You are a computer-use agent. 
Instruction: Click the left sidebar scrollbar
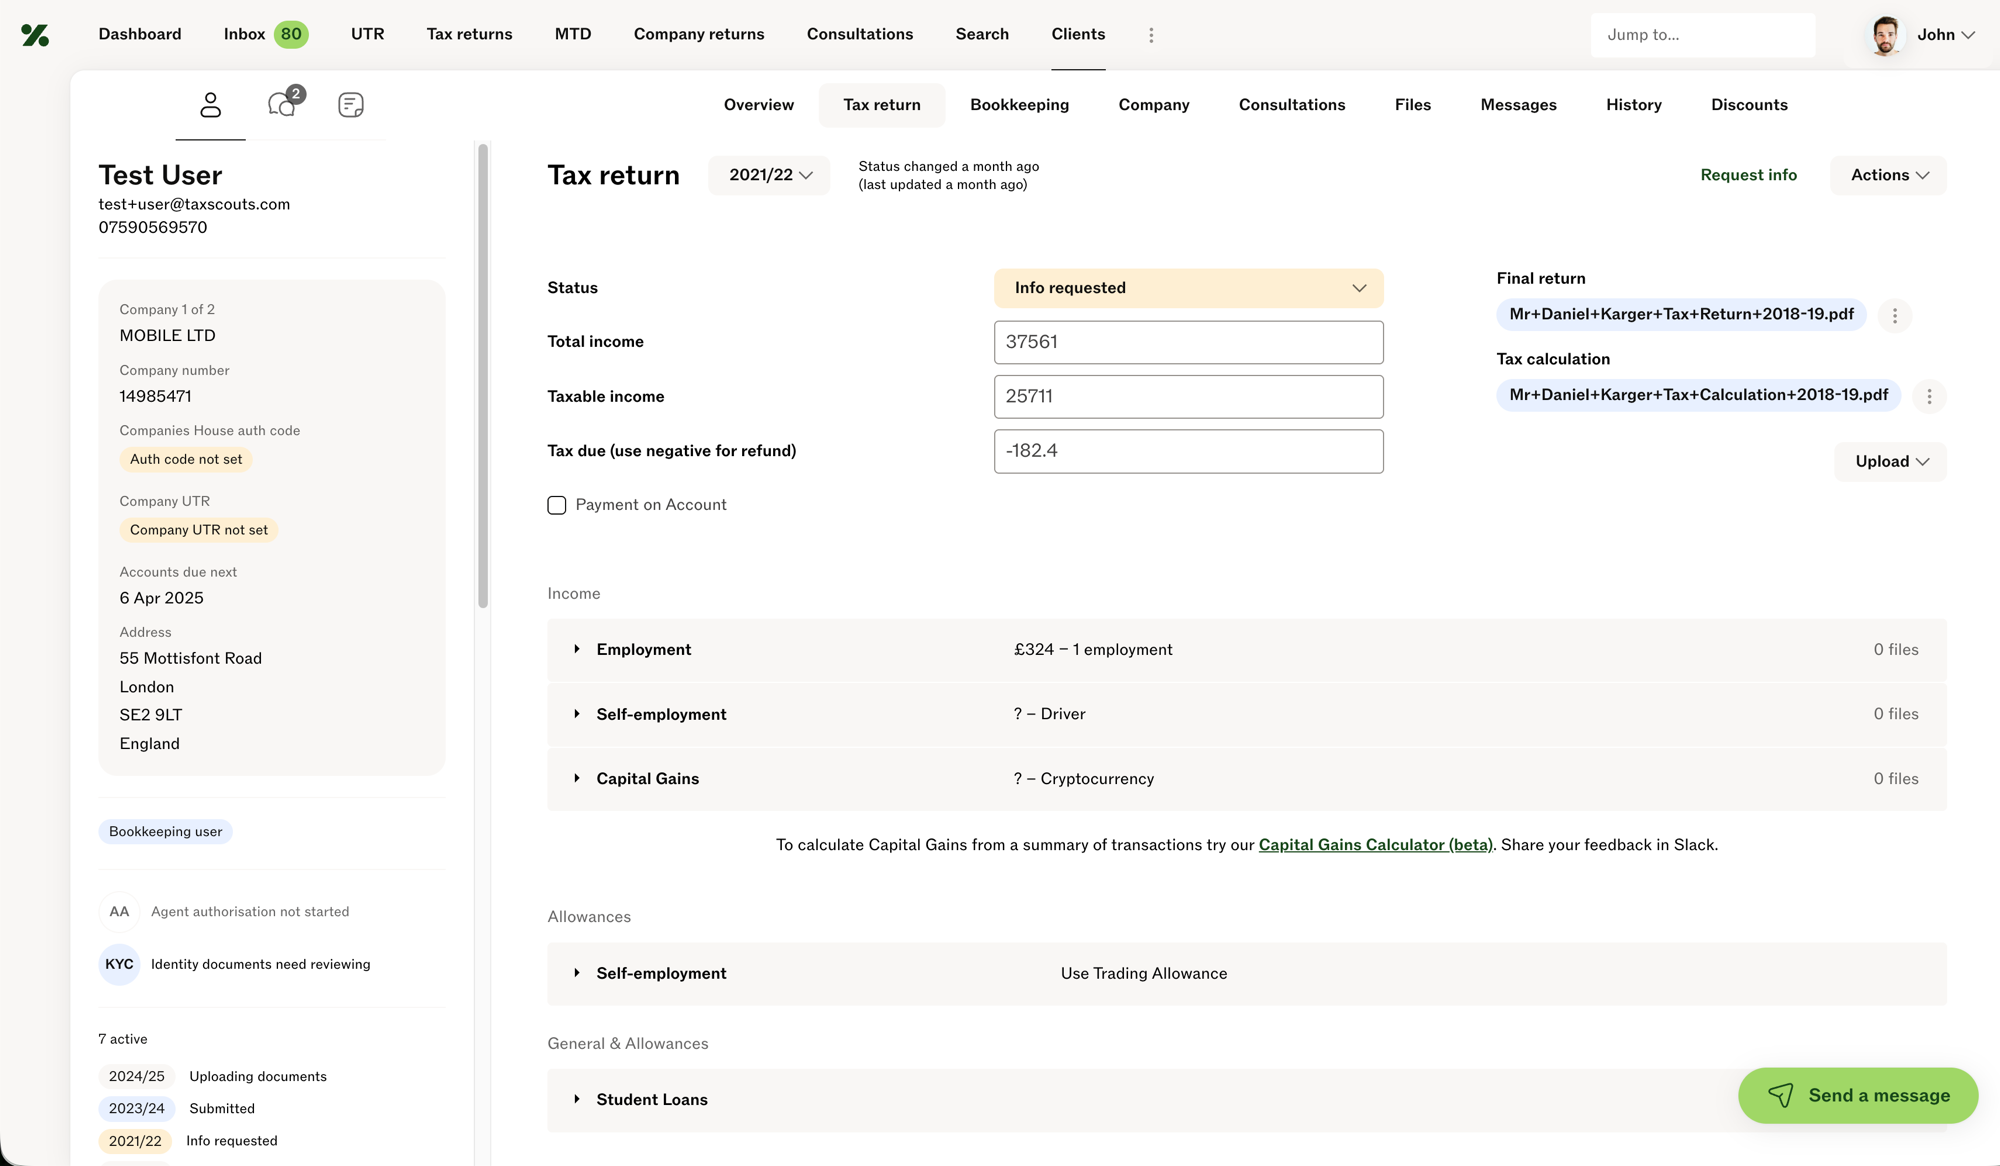tap(483, 376)
